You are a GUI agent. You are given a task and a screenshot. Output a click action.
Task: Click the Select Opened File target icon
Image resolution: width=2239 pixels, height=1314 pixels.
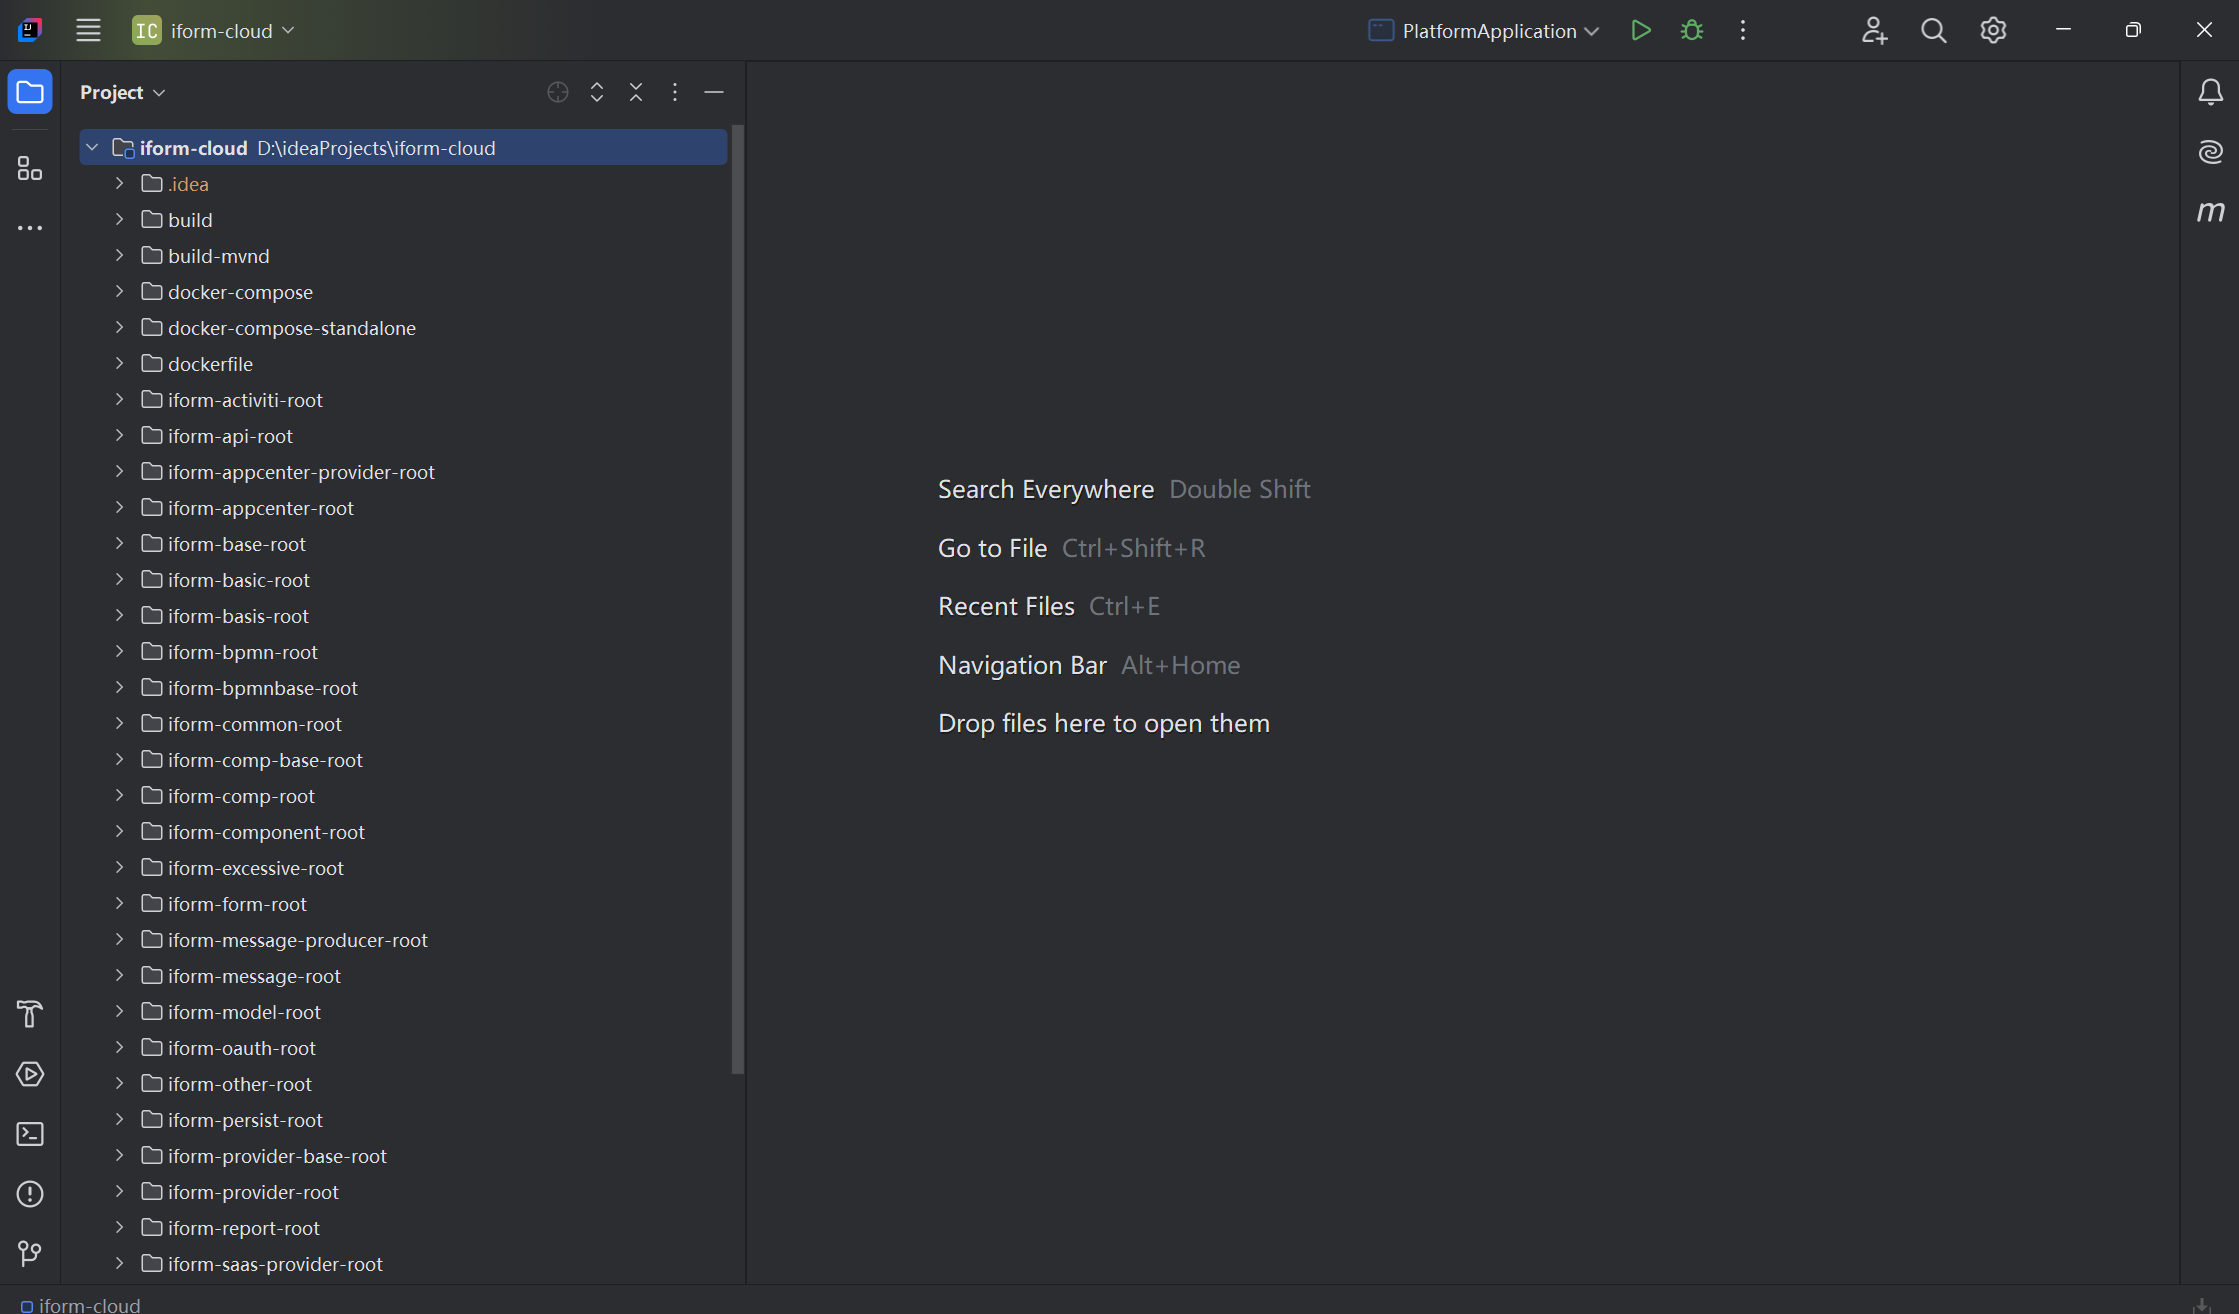pos(558,92)
